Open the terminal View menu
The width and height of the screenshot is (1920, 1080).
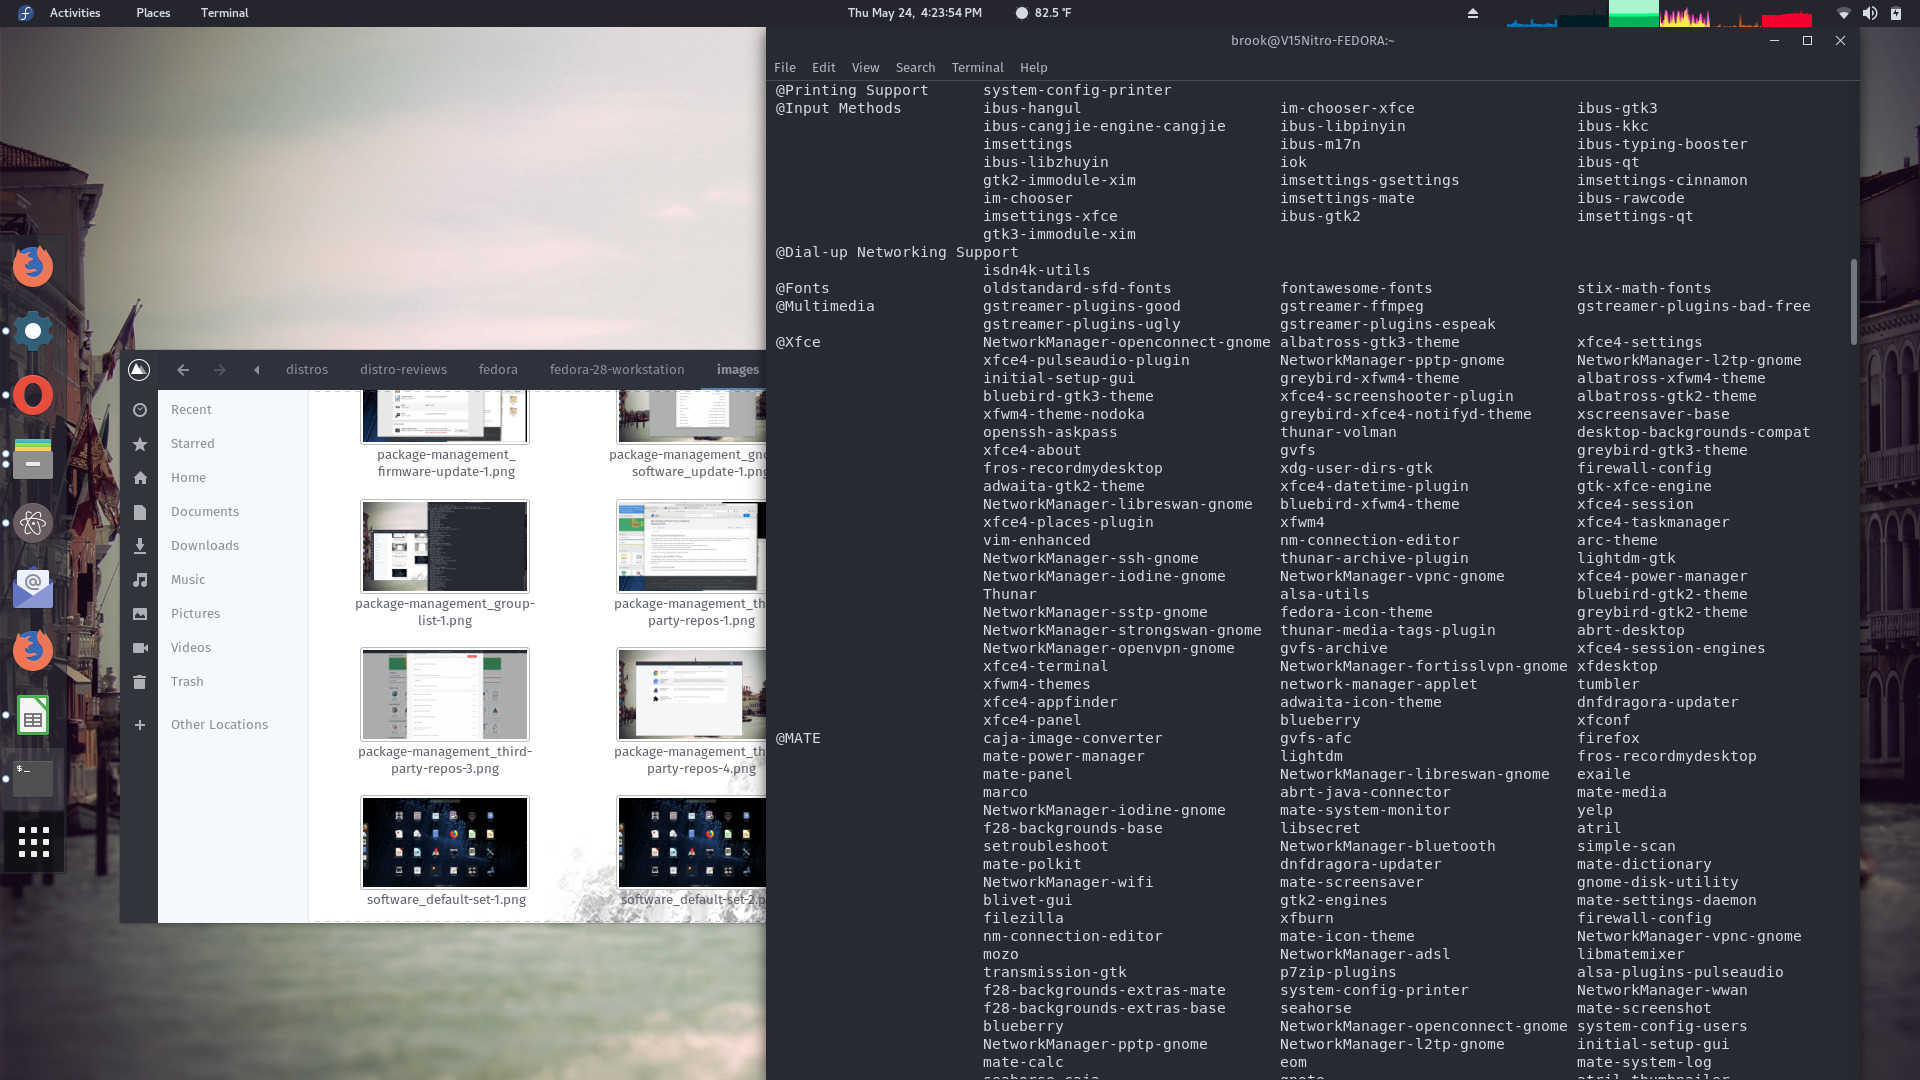865,67
